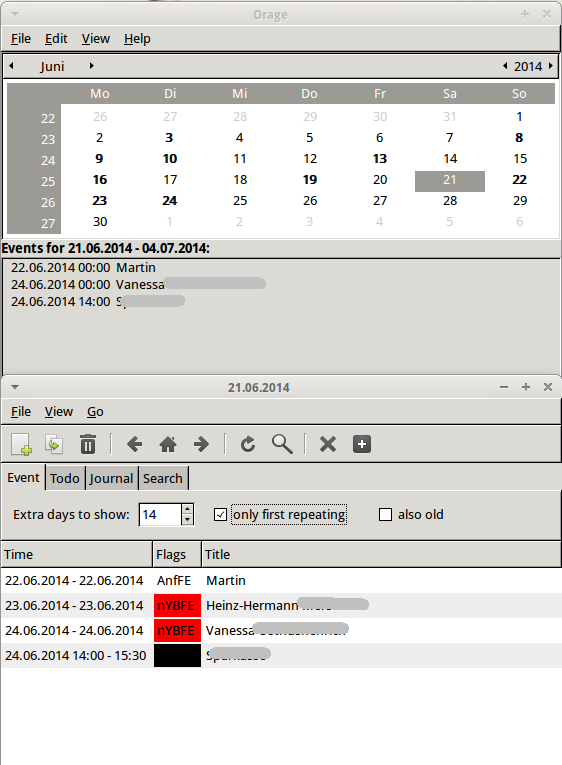Switch to the Event tab
This screenshot has height=765, width=562.
click(23, 478)
